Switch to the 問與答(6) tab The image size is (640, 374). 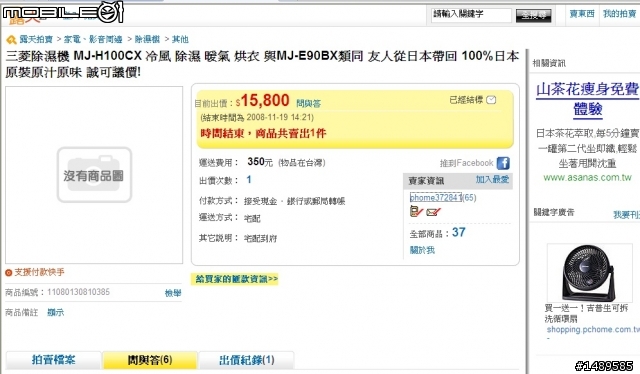pos(150,360)
